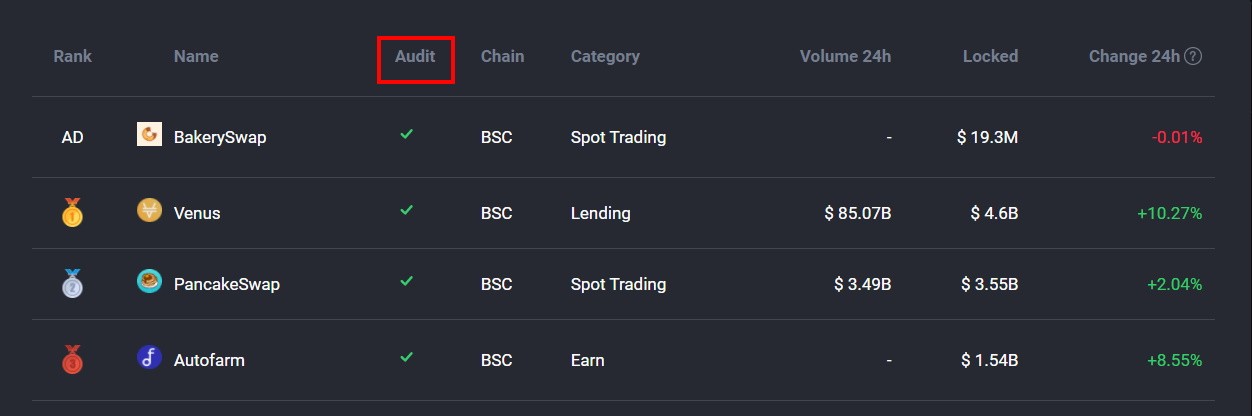This screenshot has width=1252, height=416.
Task: Click the silver medal rank icon
Action: click(x=72, y=284)
